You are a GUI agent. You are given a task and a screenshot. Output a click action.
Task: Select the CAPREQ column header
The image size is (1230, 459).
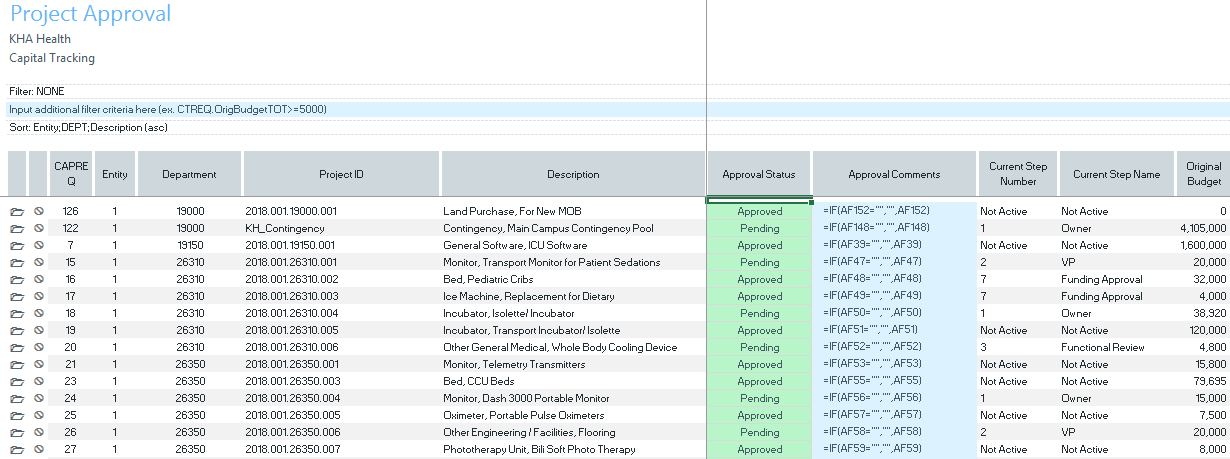point(71,174)
